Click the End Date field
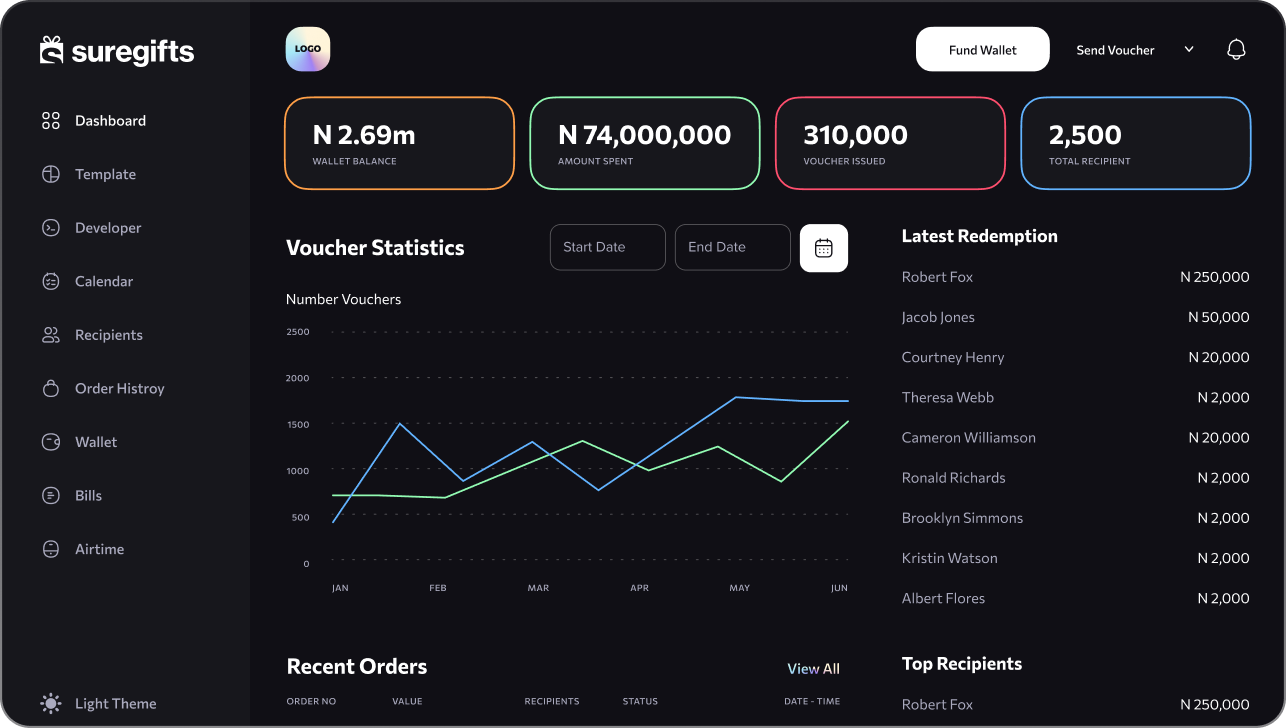This screenshot has width=1286, height=728. tap(732, 247)
